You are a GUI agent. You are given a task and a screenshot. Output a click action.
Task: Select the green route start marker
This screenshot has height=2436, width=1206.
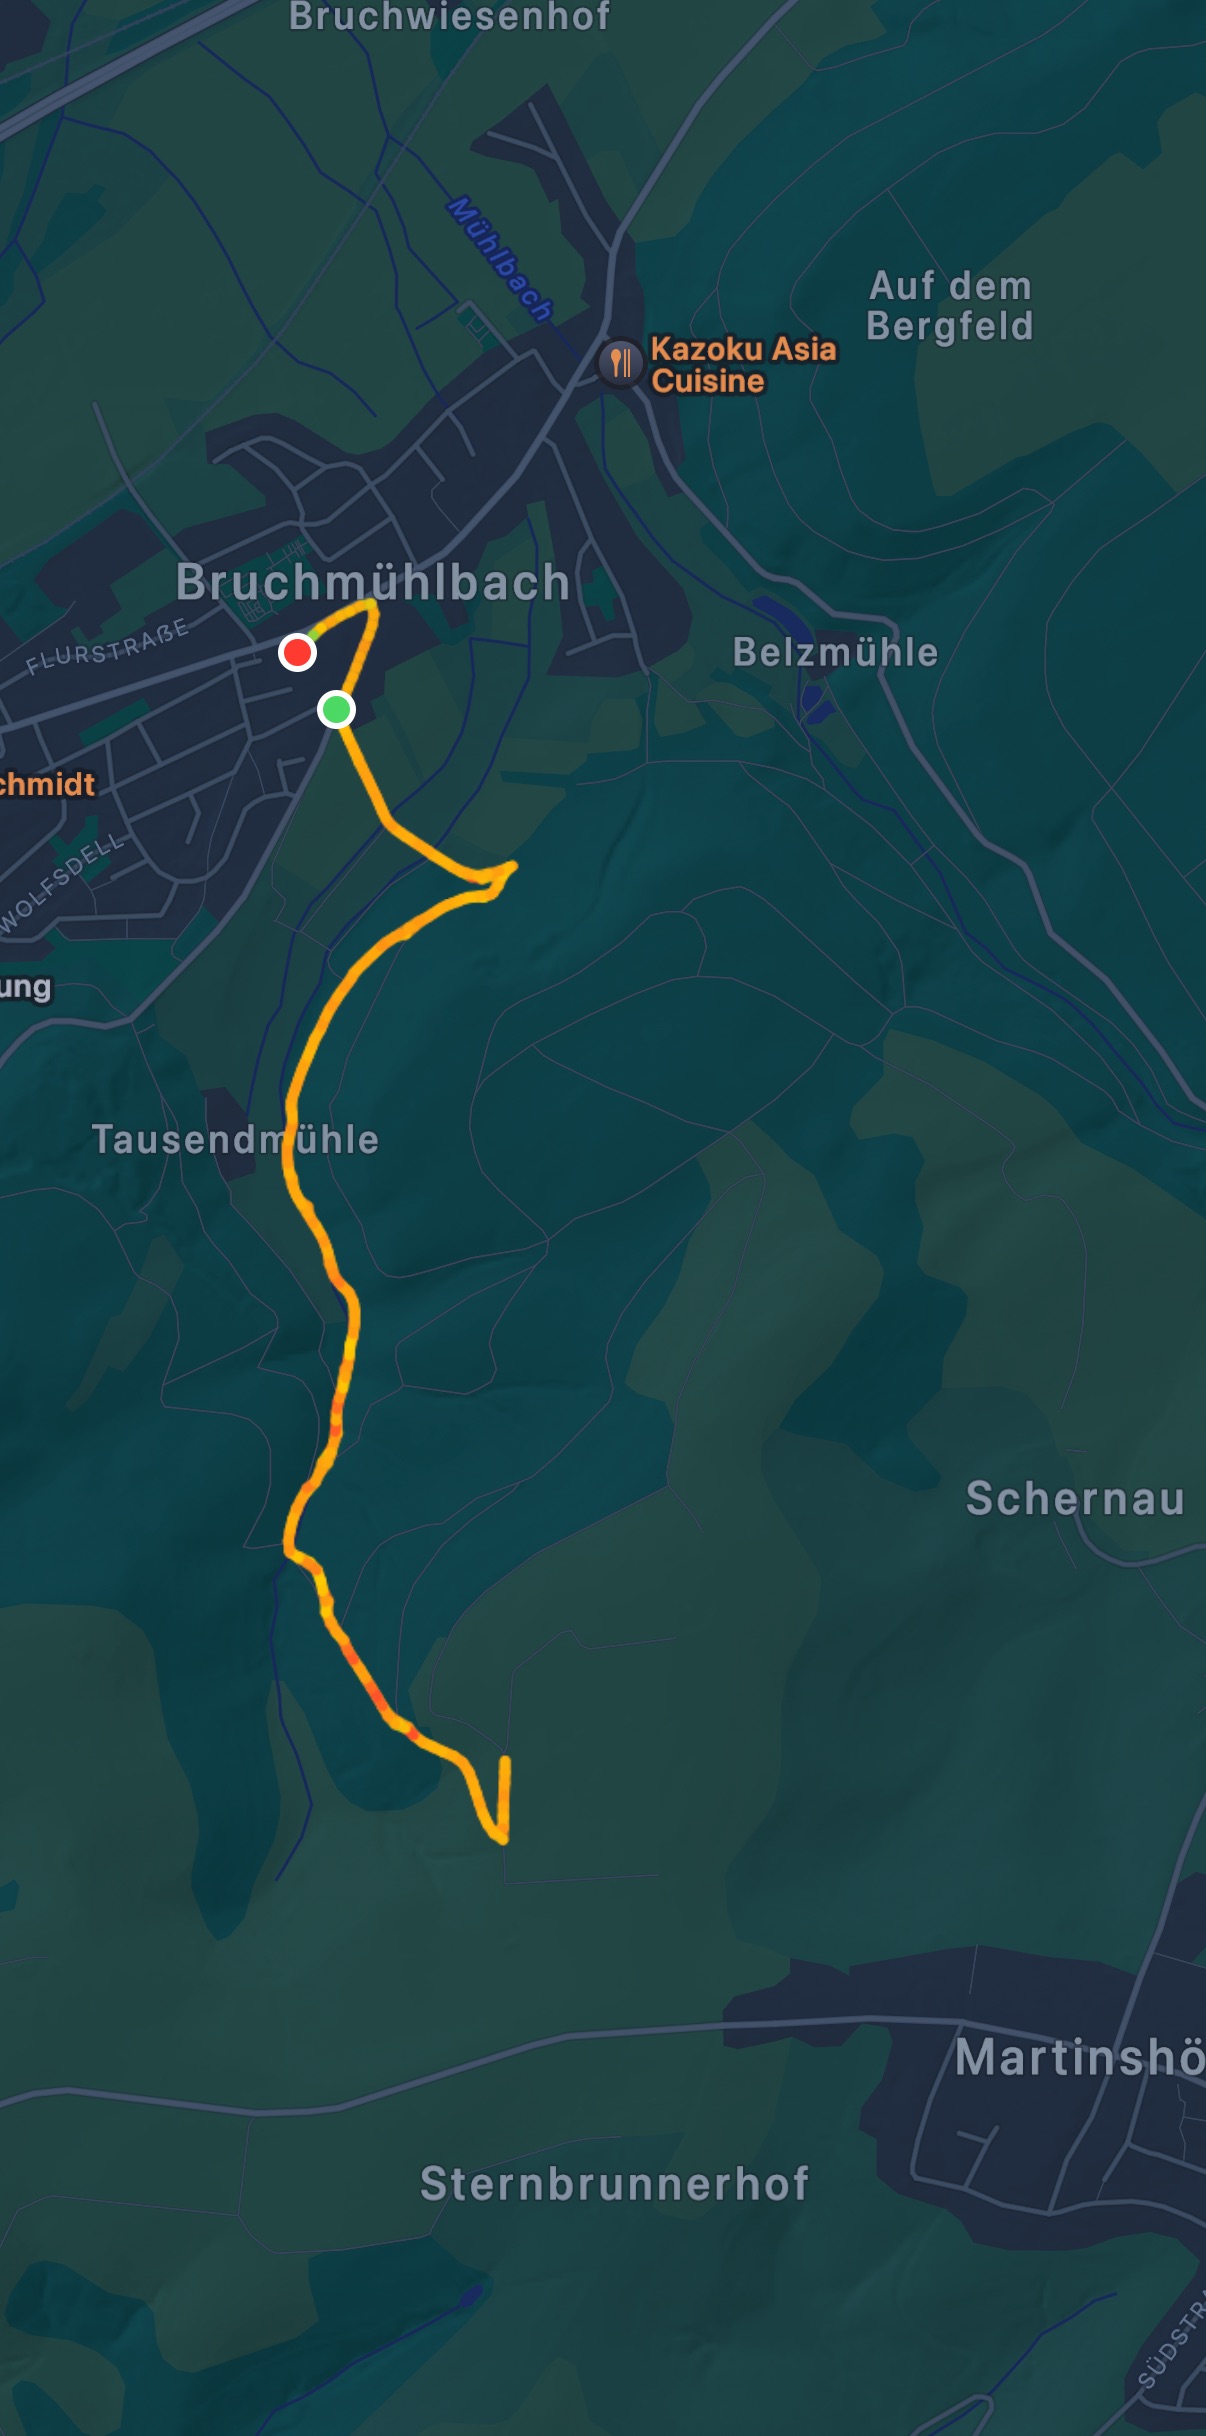(x=336, y=710)
